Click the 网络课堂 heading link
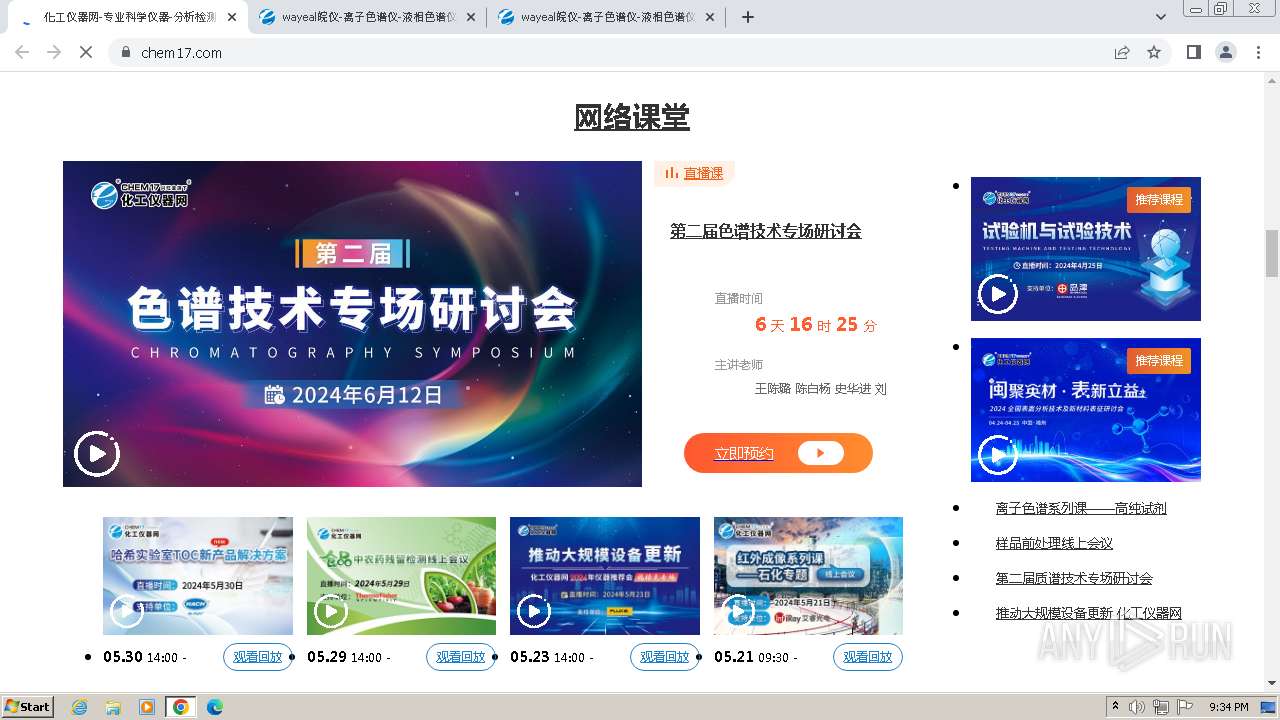Image resolution: width=1280 pixels, height=720 pixels. pos(632,117)
